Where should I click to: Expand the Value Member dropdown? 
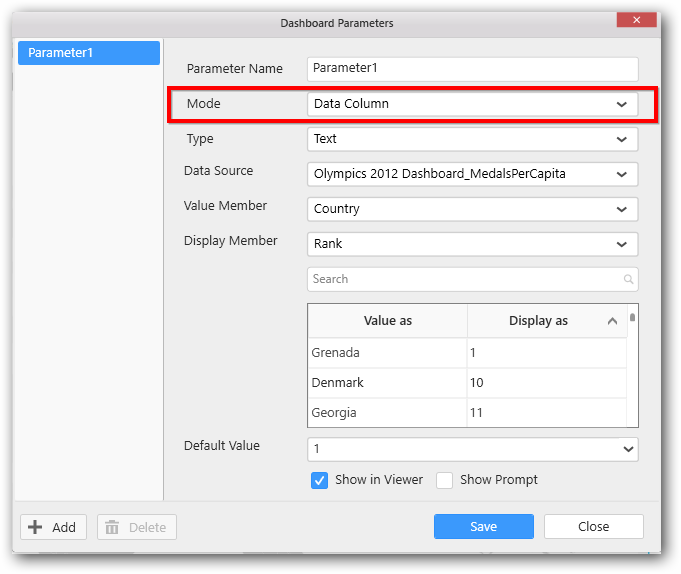[x=621, y=209]
